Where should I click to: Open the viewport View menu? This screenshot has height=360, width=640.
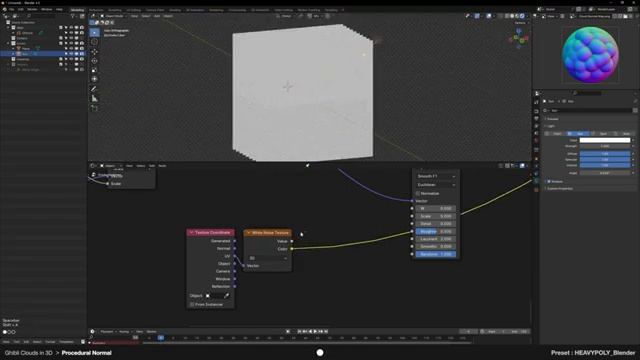(x=134, y=16)
